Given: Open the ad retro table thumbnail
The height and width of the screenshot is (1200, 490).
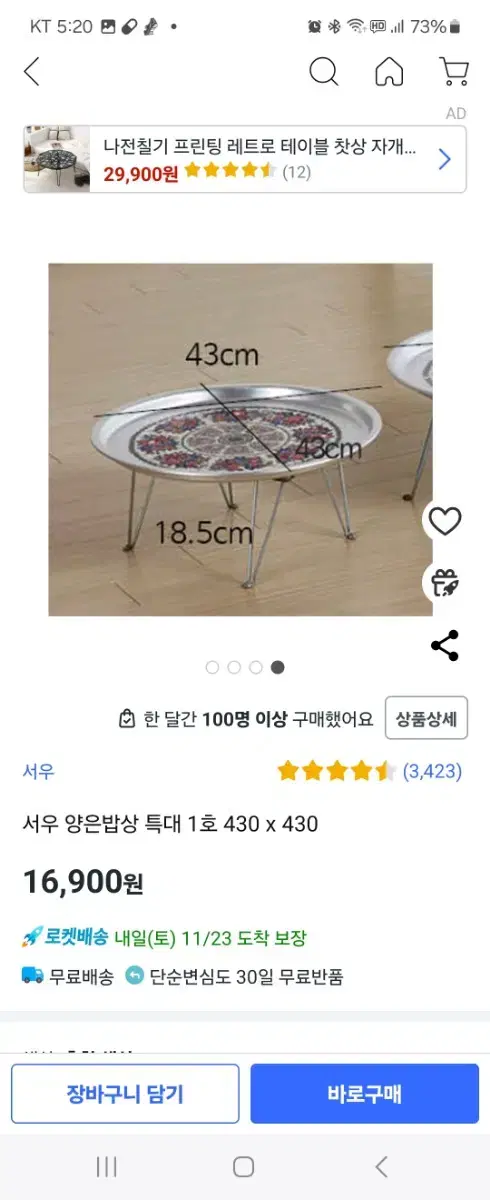Looking at the screenshot, I should click(57, 159).
